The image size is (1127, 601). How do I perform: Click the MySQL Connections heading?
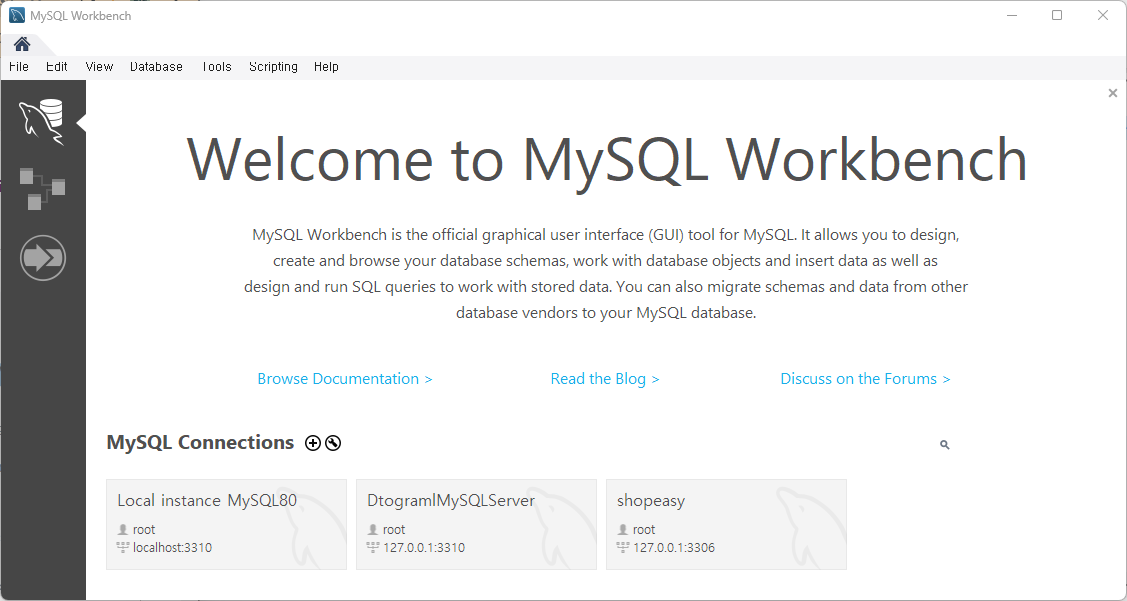[201, 442]
